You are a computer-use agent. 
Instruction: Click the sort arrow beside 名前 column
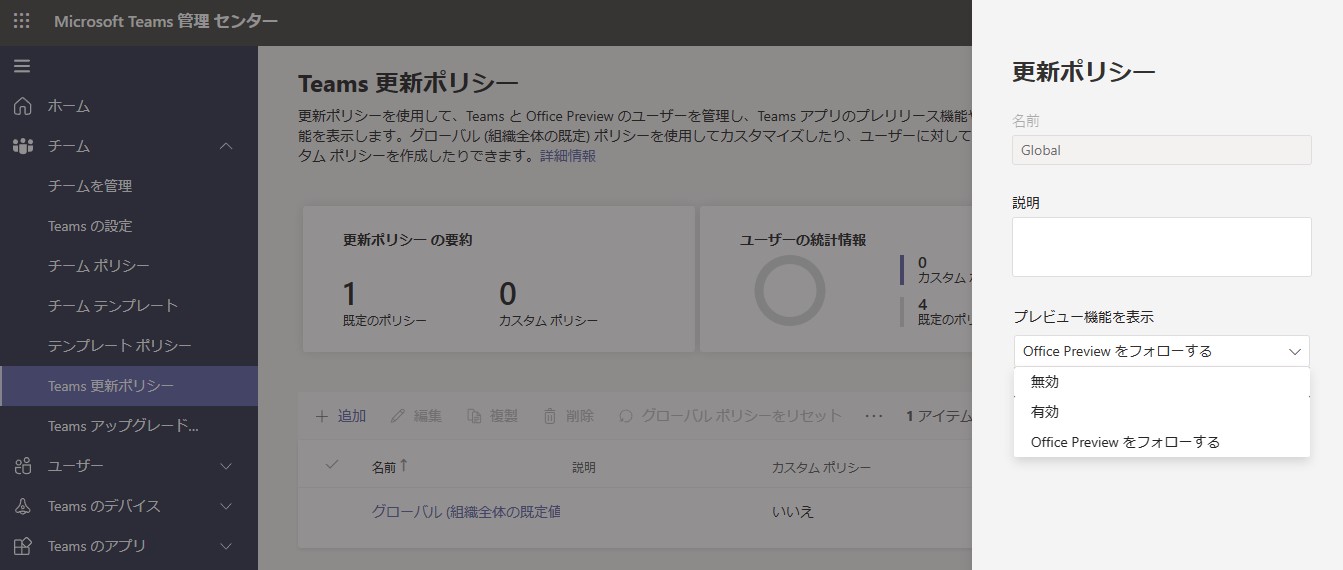click(404, 466)
